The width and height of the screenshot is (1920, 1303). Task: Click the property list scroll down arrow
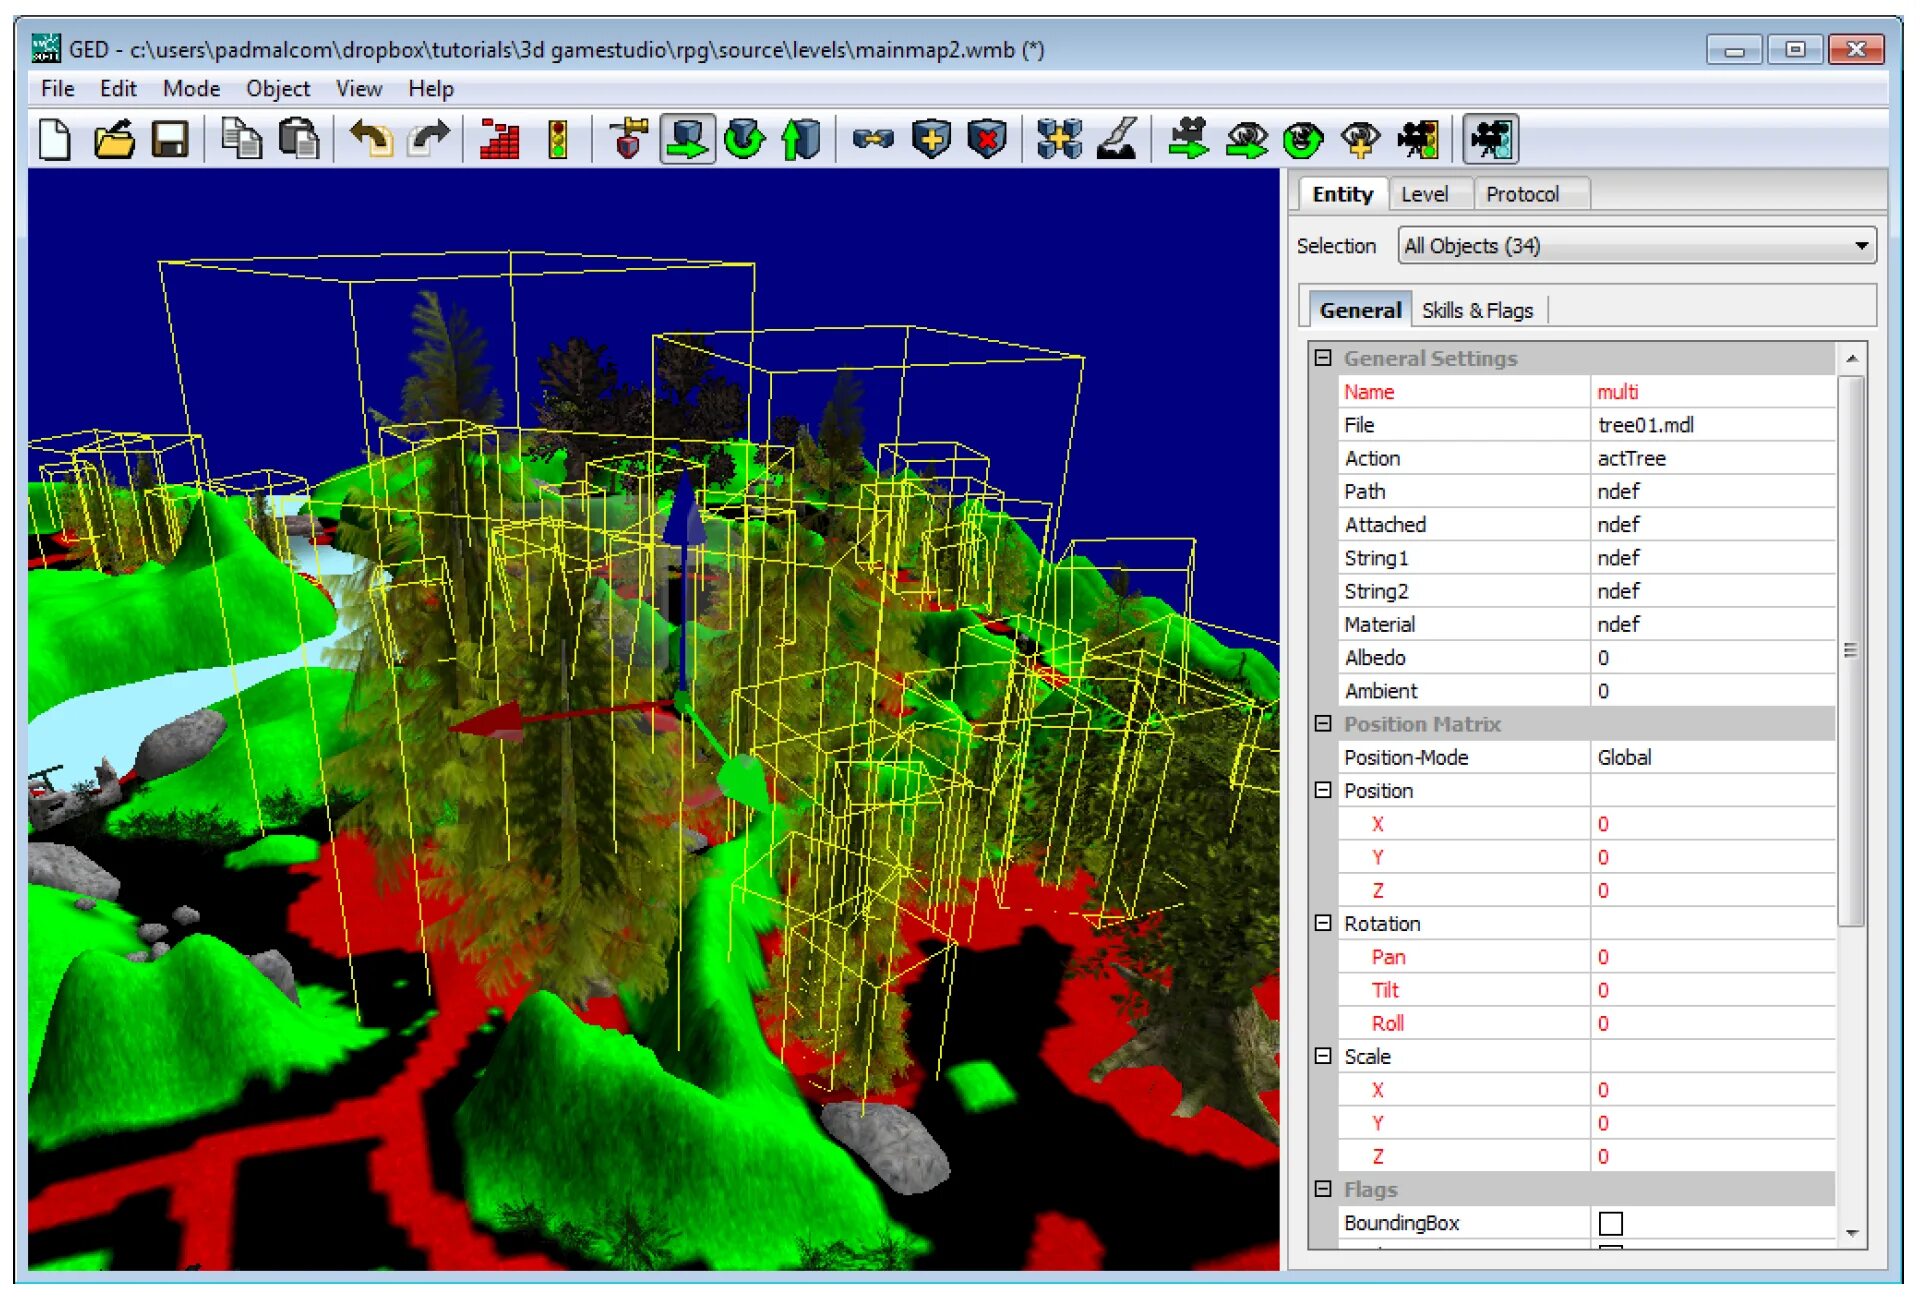click(x=1851, y=1233)
